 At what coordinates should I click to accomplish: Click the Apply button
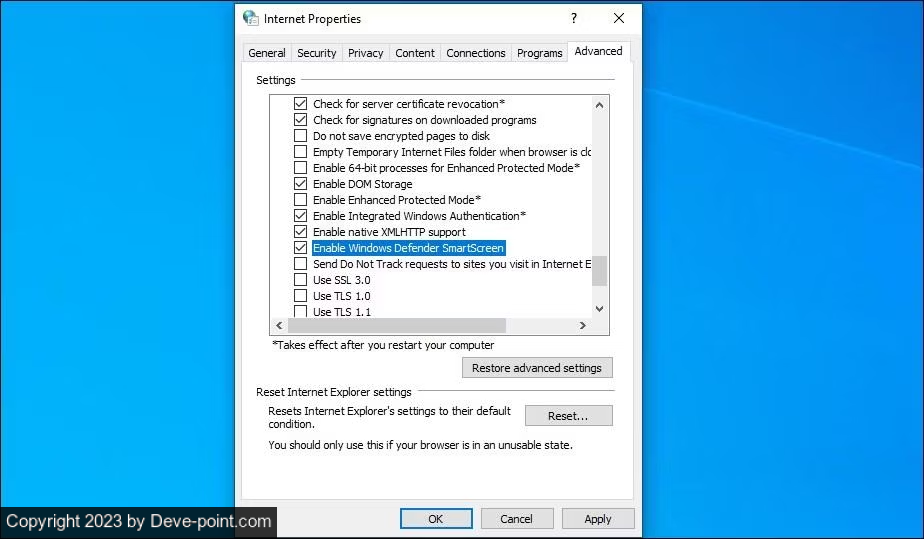[x=598, y=519]
